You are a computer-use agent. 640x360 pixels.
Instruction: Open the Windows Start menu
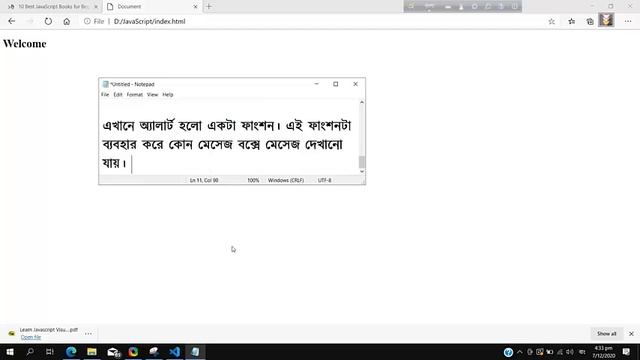coord(10,352)
